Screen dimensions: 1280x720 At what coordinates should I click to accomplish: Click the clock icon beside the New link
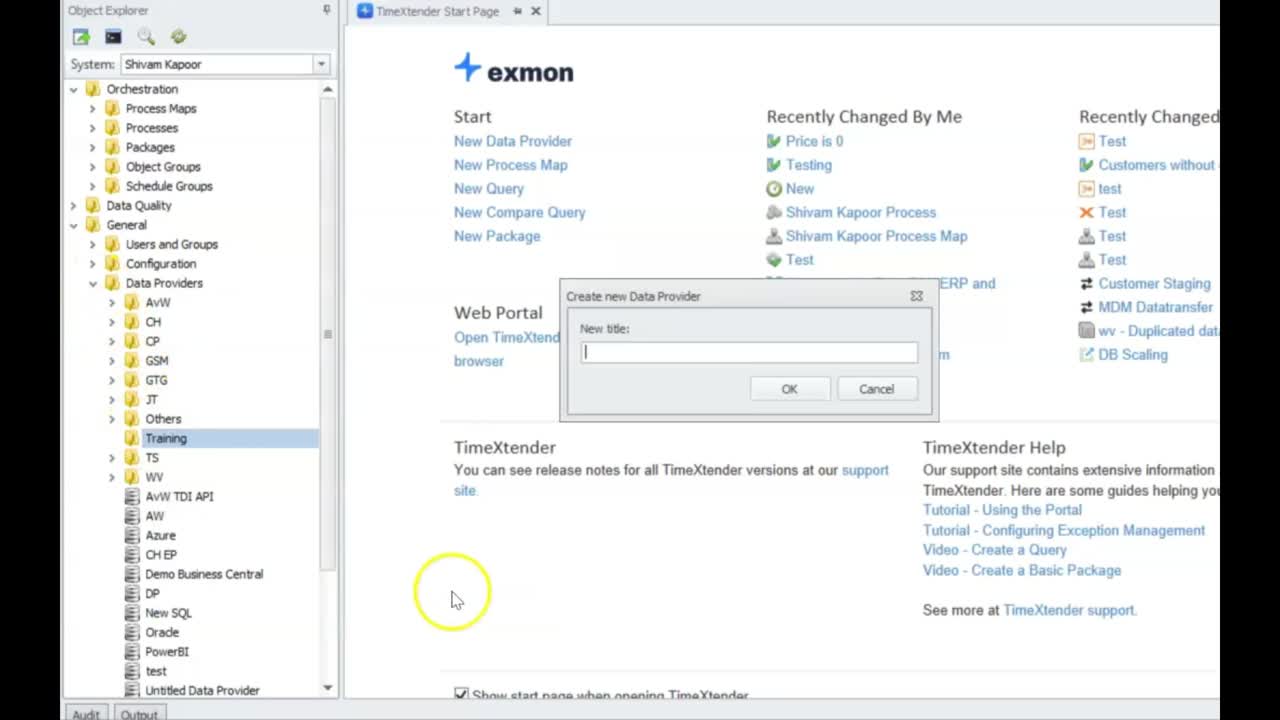[x=774, y=189]
